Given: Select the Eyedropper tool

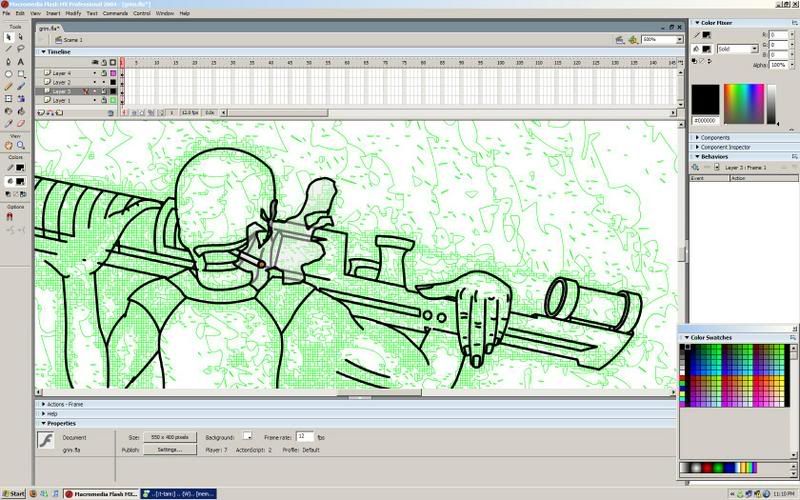Looking at the screenshot, I should coord(9,123).
